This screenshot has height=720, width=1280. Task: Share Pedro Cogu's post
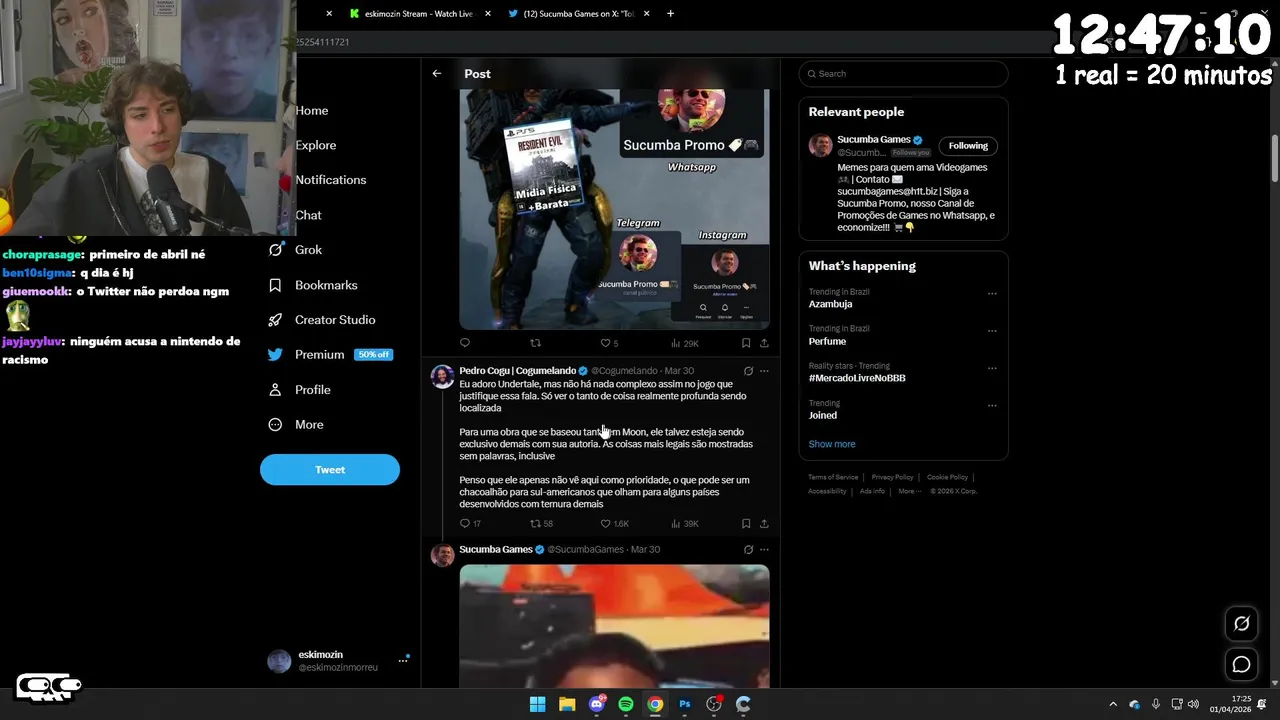[x=764, y=524]
